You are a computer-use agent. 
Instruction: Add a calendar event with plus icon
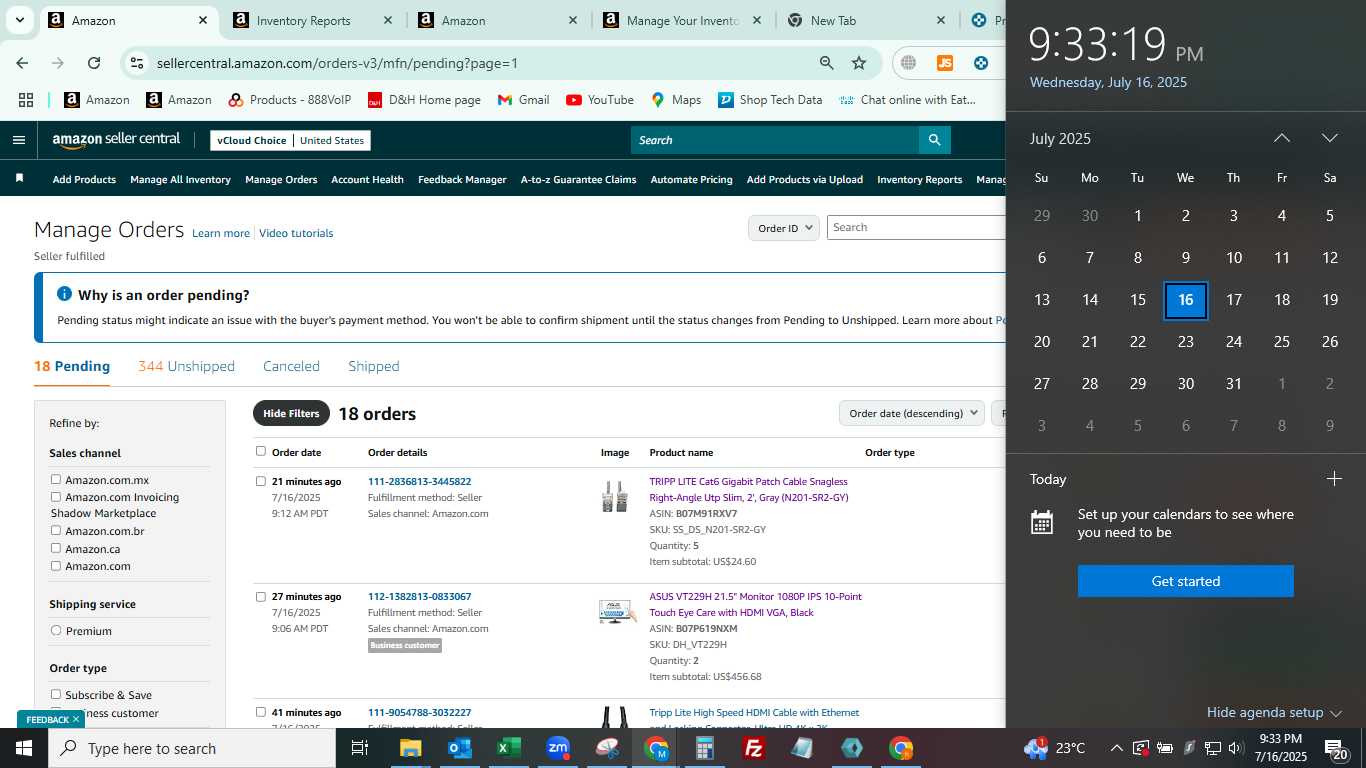1334,479
